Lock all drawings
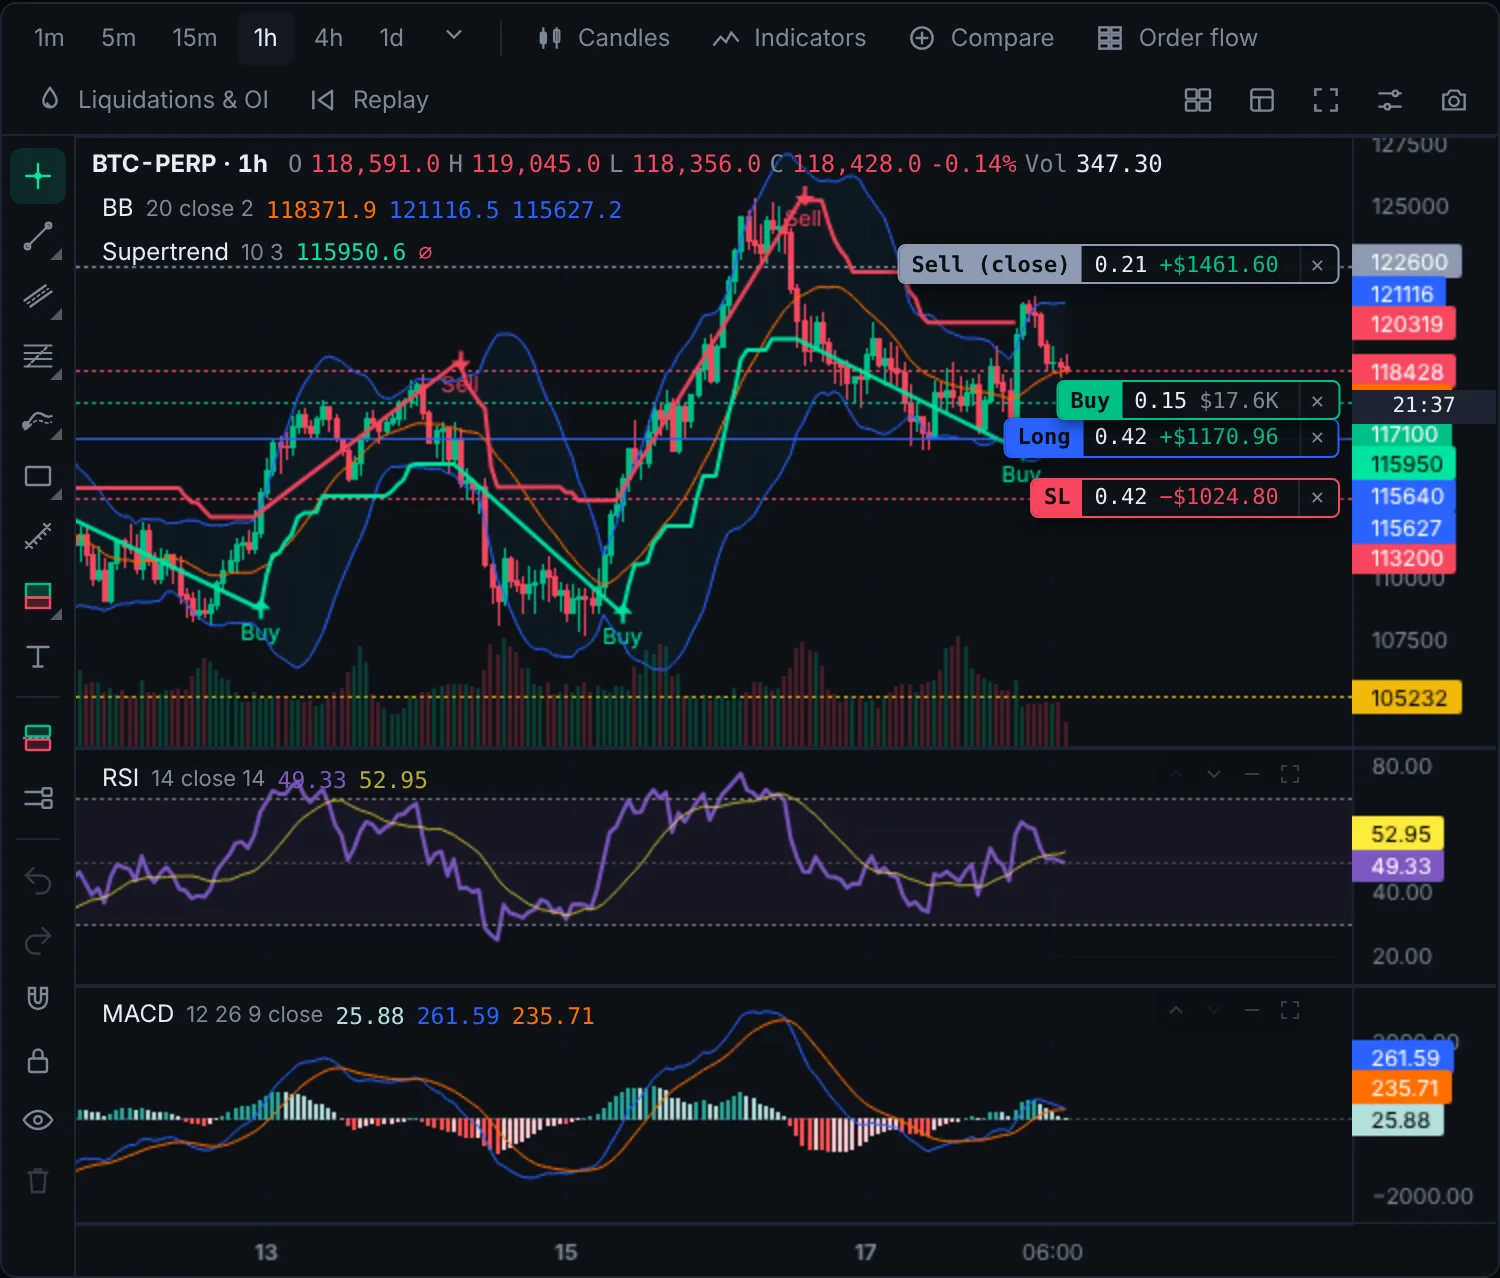Viewport: 1500px width, 1278px height. (38, 1060)
